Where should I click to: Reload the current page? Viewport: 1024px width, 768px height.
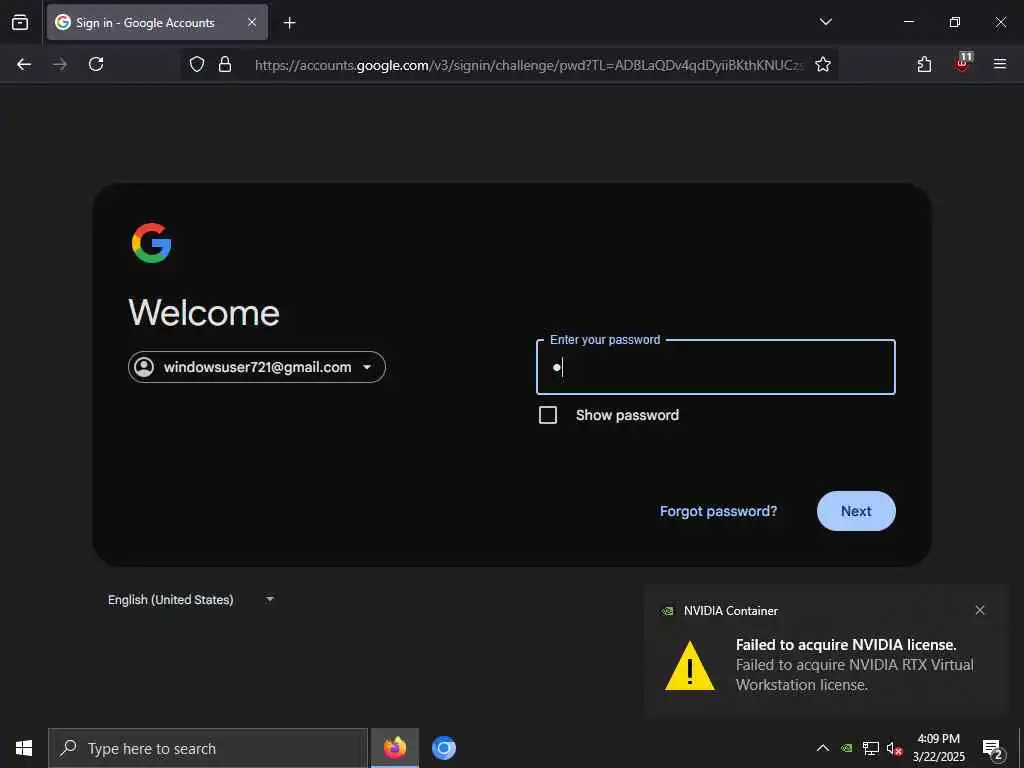tap(96, 64)
